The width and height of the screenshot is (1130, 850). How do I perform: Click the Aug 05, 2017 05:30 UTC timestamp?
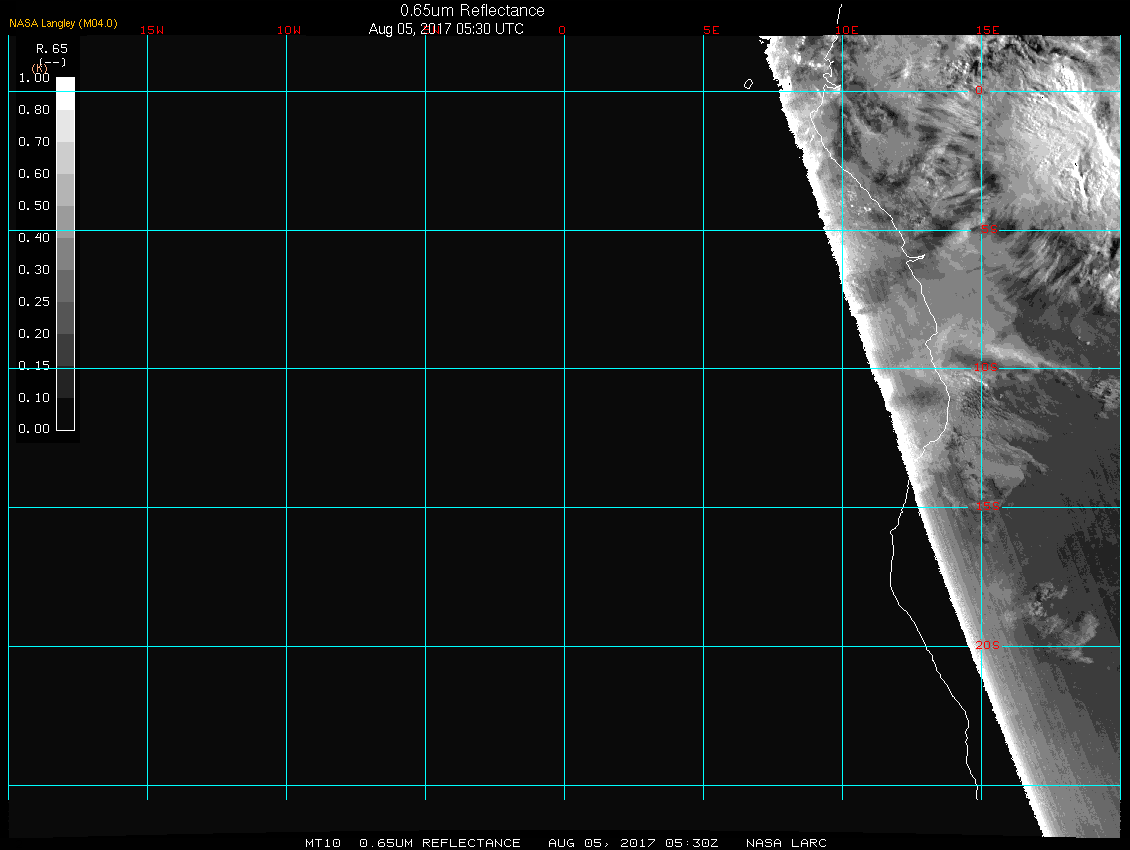tap(446, 29)
